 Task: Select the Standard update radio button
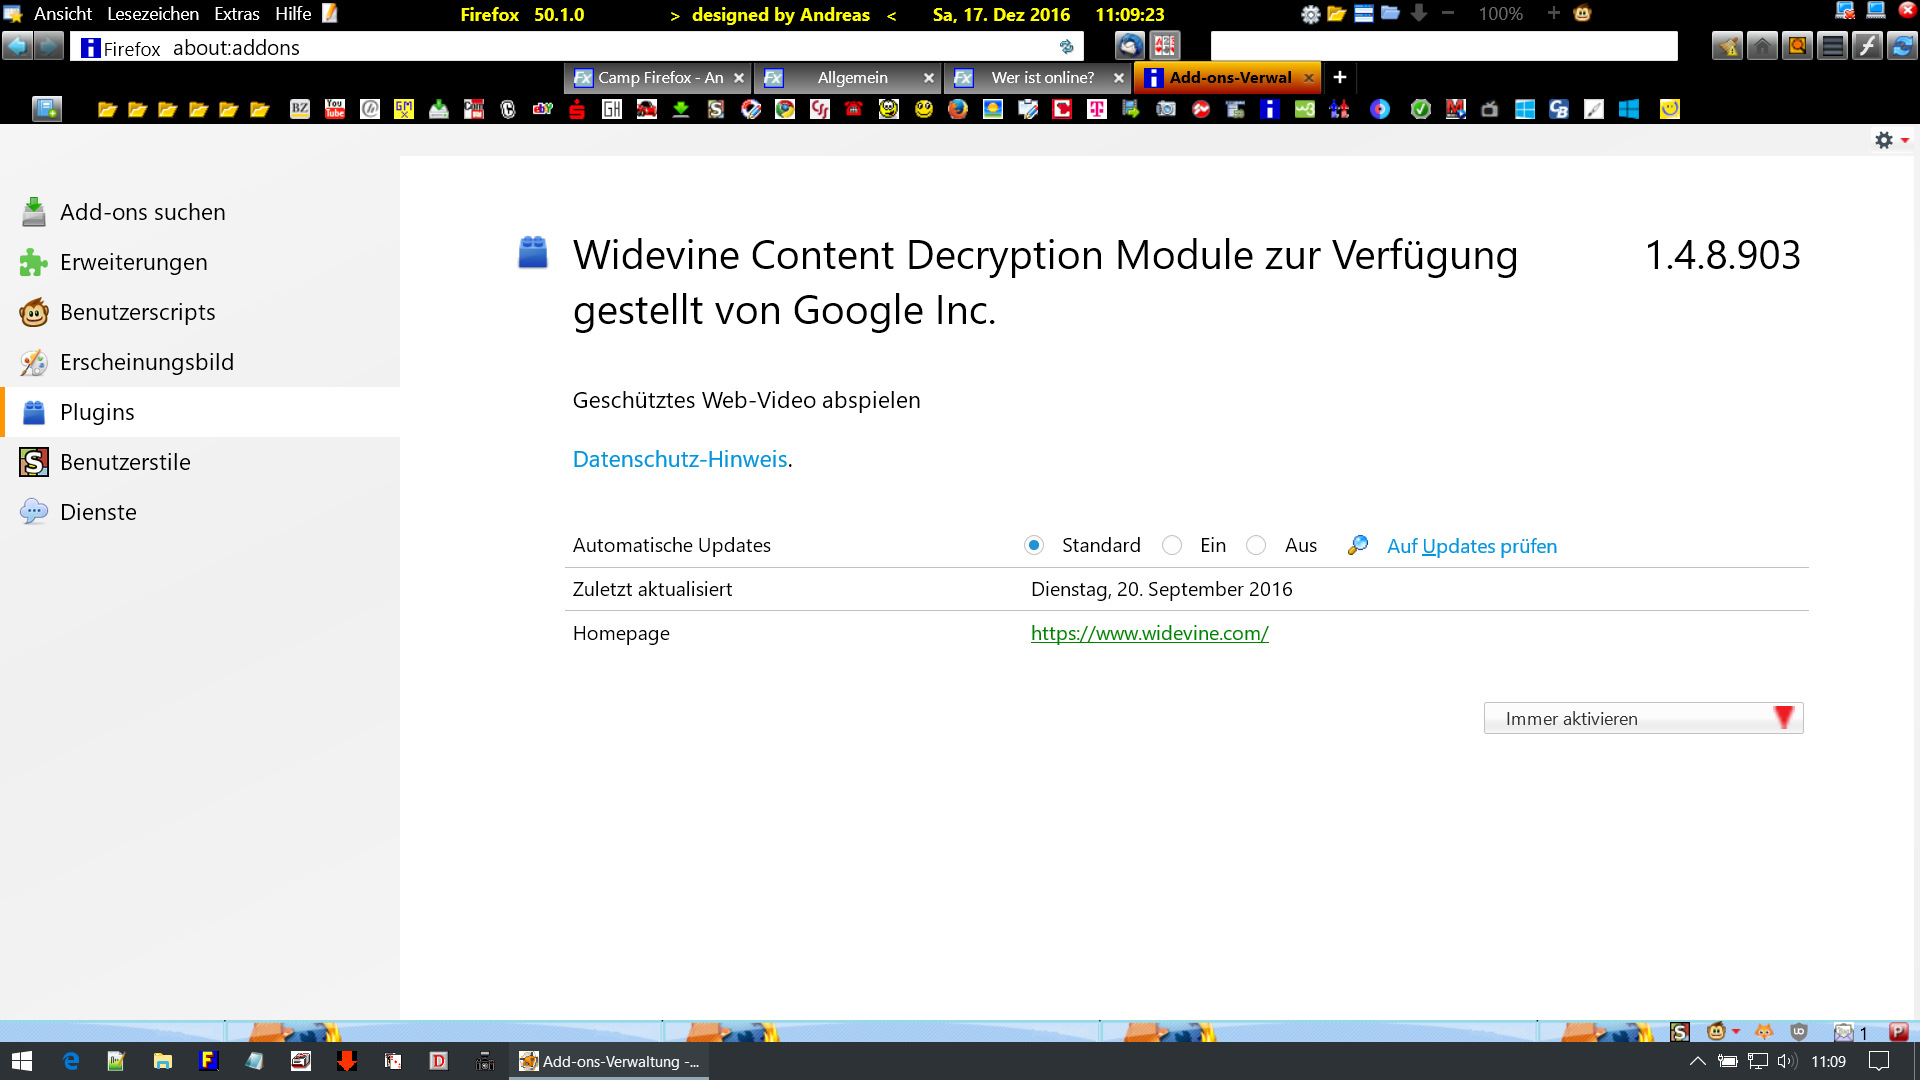pyautogui.click(x=1034, y=545)
